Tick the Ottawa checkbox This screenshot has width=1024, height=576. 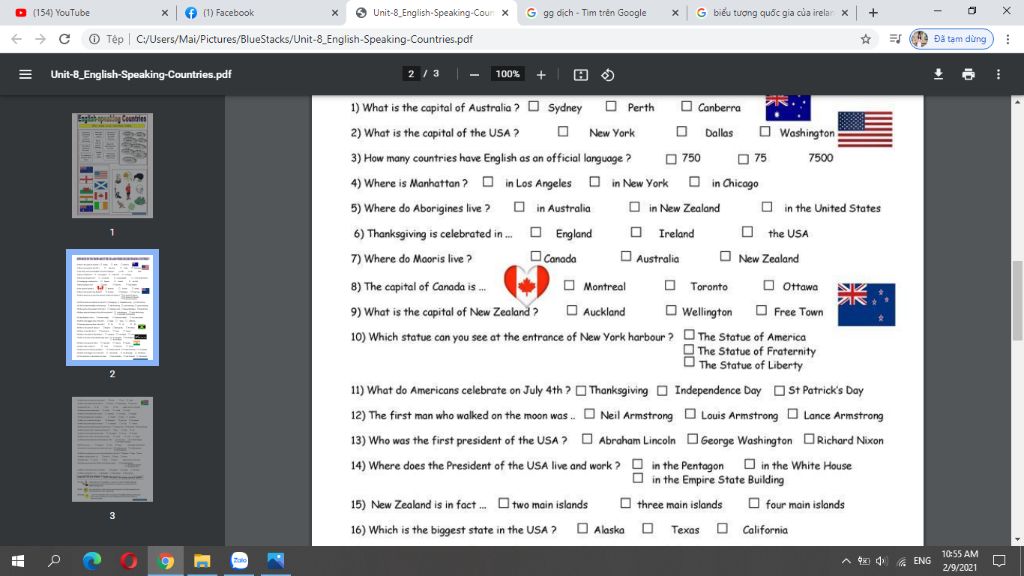pos(769,285)
